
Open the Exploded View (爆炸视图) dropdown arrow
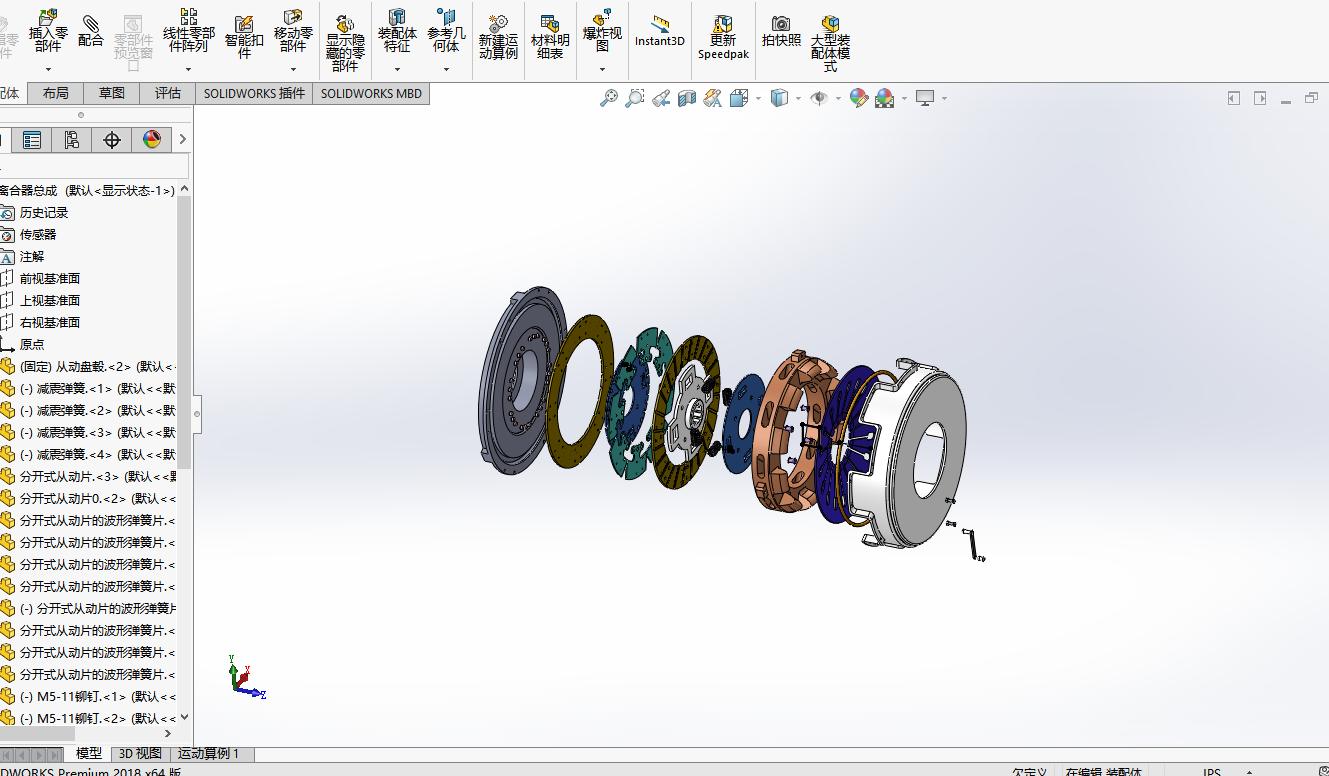(x=602, y=70)
